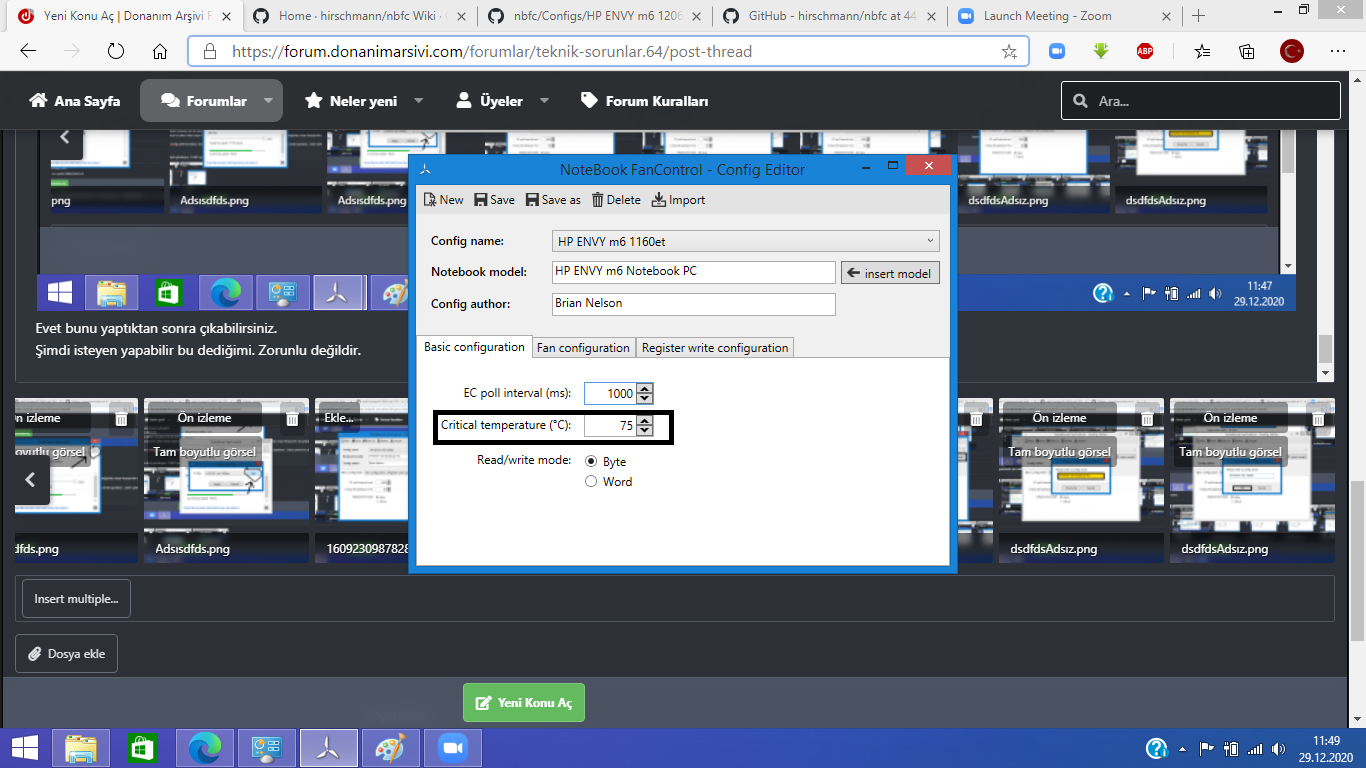
Task: Open Forum Kuralları in forum navigation
Action: (x=644, y=101)
